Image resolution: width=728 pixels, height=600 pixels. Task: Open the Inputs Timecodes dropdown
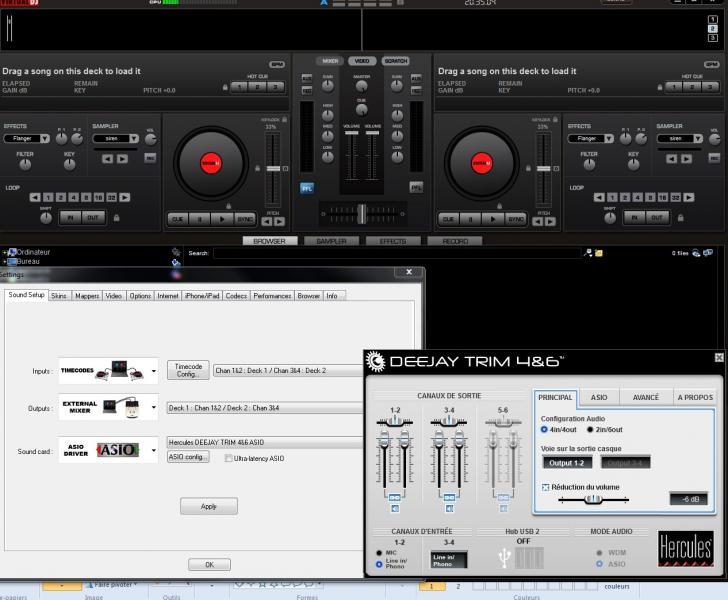point(154,371)
